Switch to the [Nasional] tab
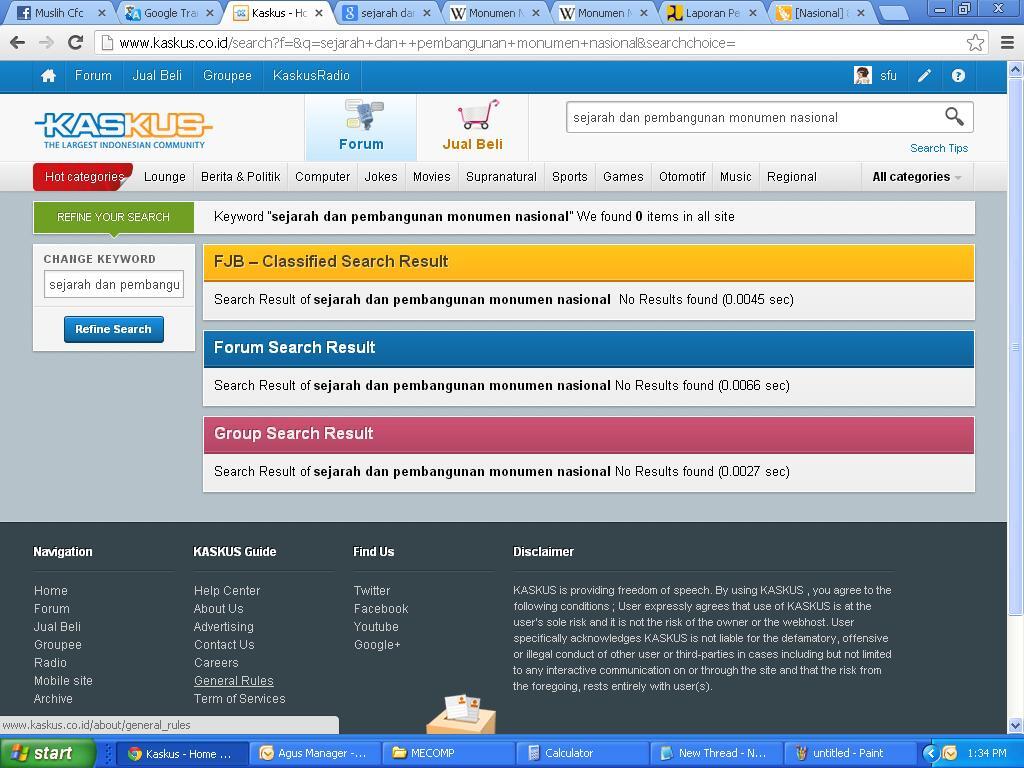 [x=818, y=13]
